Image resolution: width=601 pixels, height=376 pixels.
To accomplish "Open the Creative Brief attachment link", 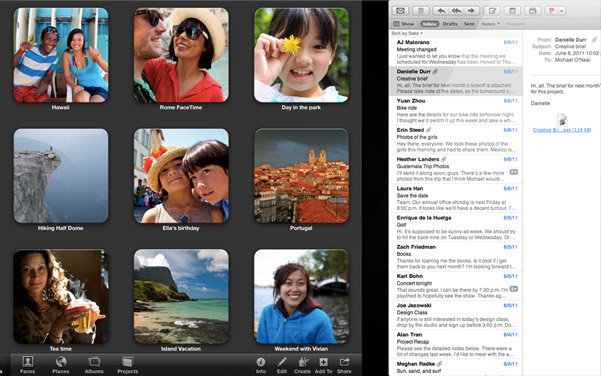I will [x=562, y=130].
